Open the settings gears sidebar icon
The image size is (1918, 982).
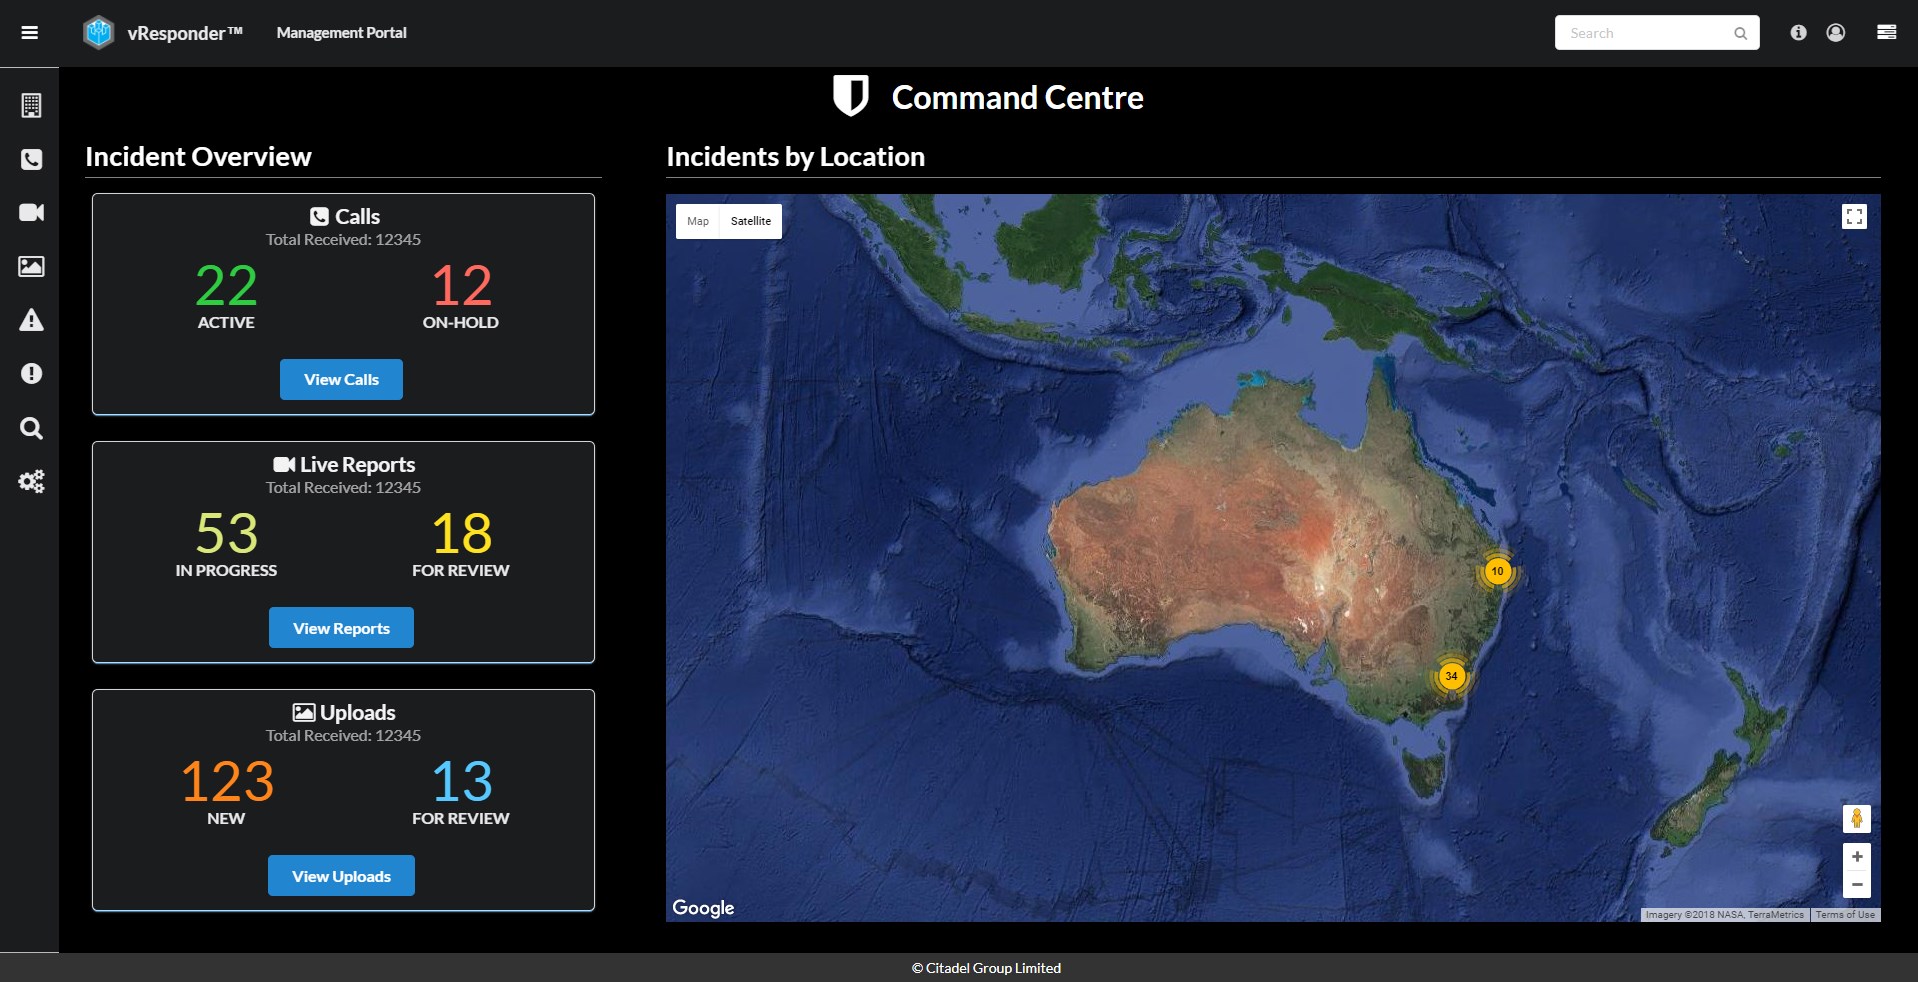click(x=31, y=482)
